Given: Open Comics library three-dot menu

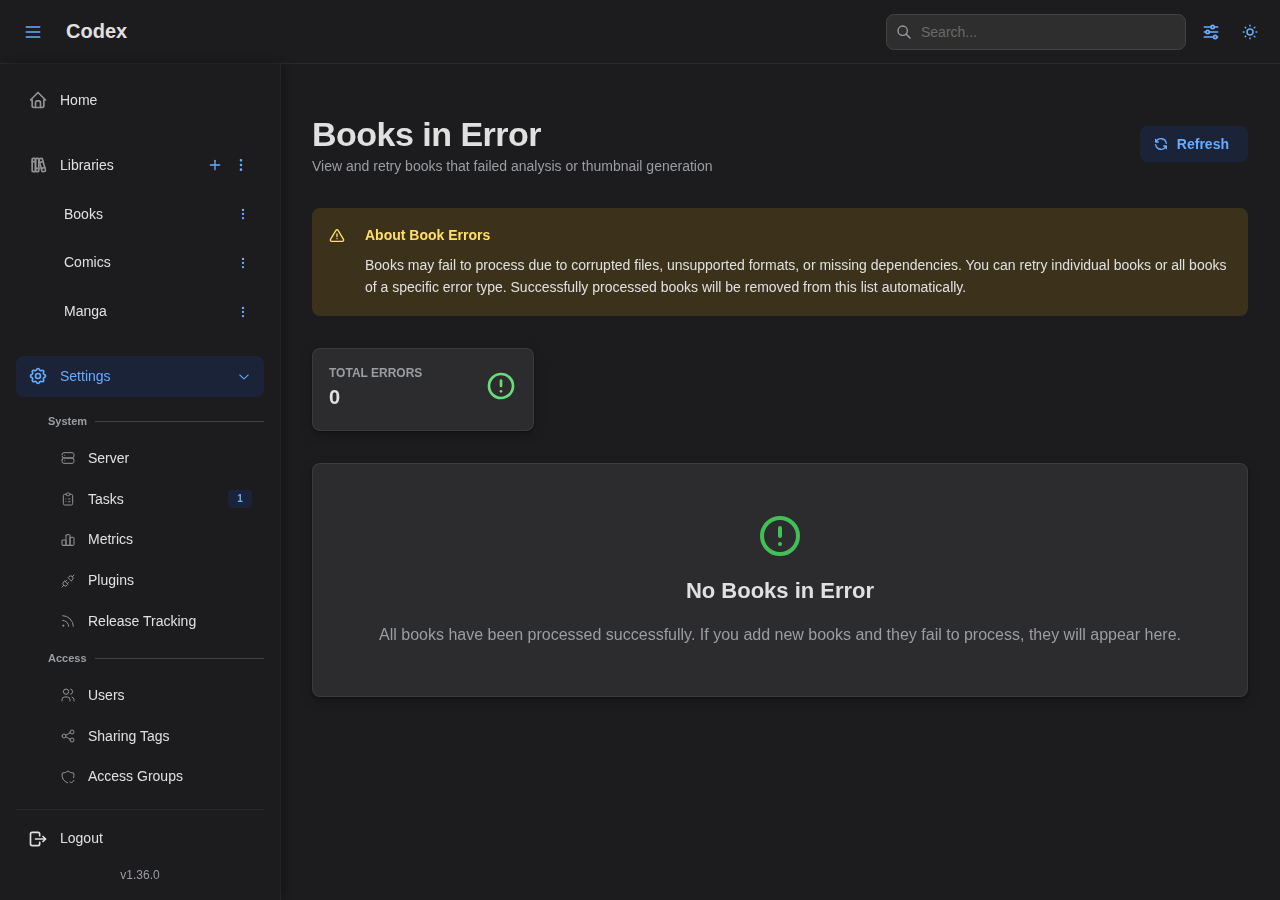Looking at the screenshot, I should pyautogui.click(x=242, y=263).
